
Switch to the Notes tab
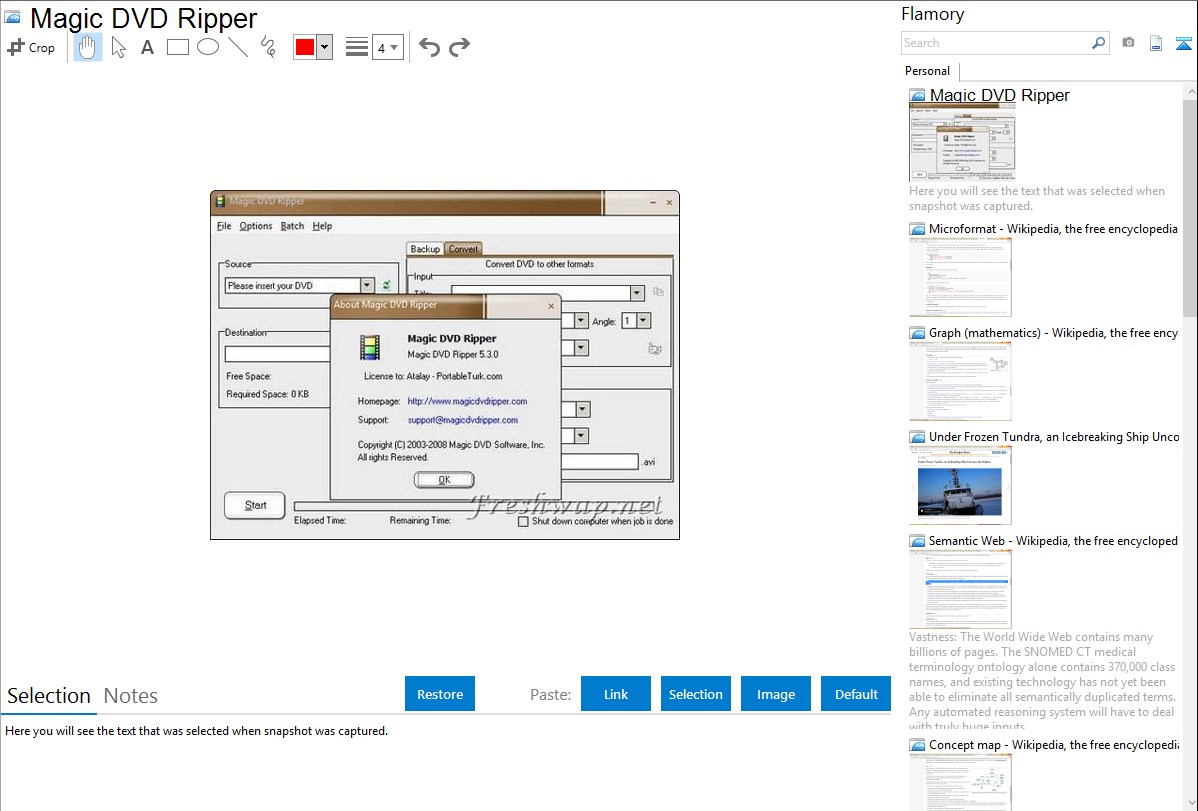click(x=131, y=696)
